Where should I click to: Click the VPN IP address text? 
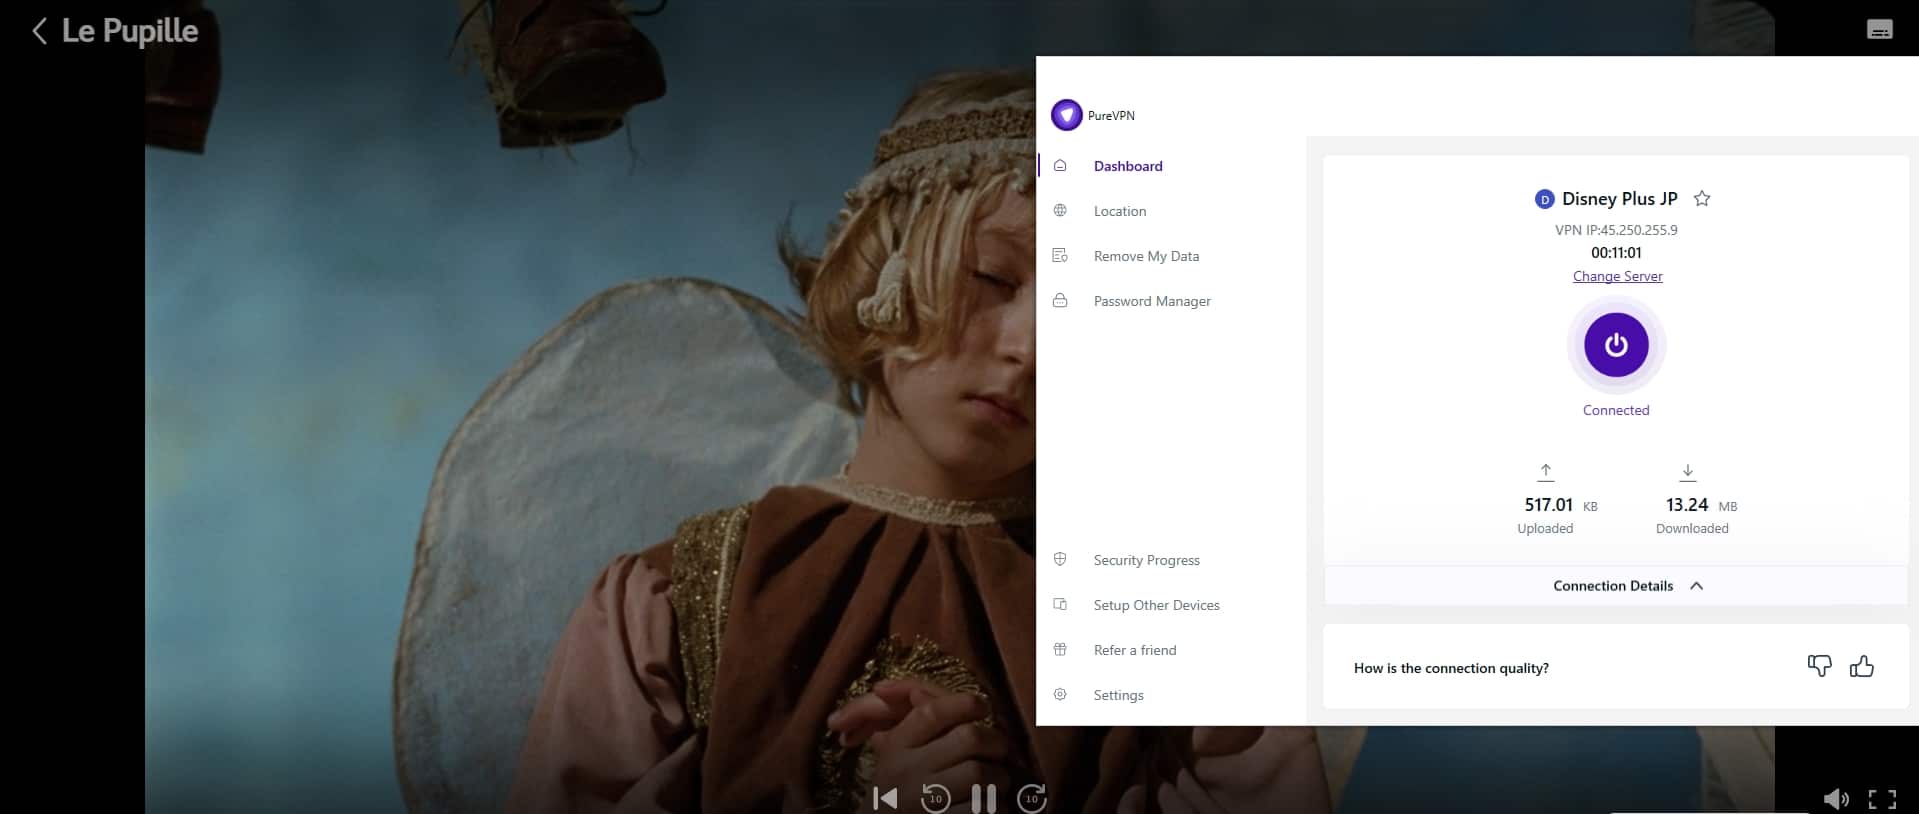click(1616, 230)
